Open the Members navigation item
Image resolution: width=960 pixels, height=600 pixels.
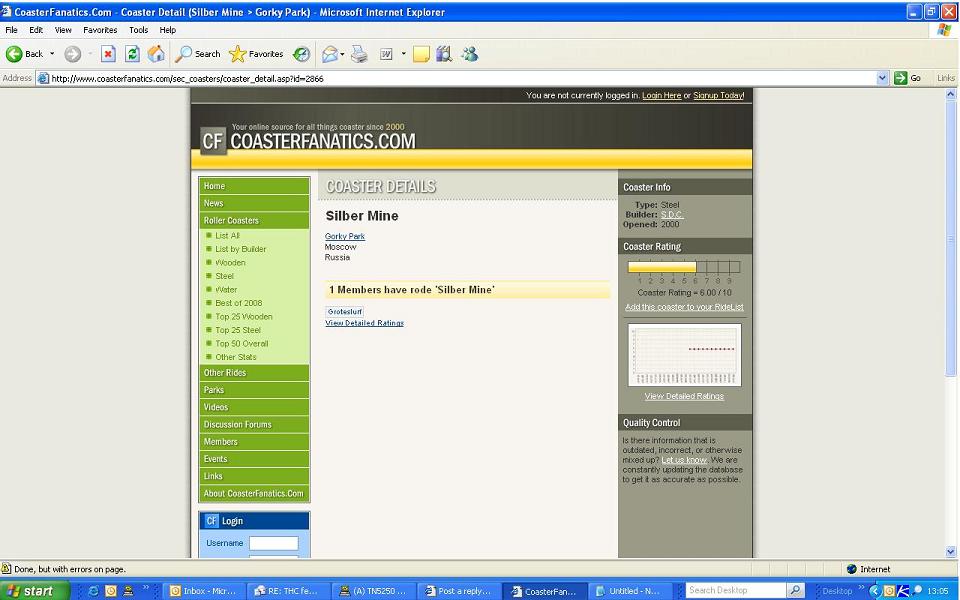point(254,441)
